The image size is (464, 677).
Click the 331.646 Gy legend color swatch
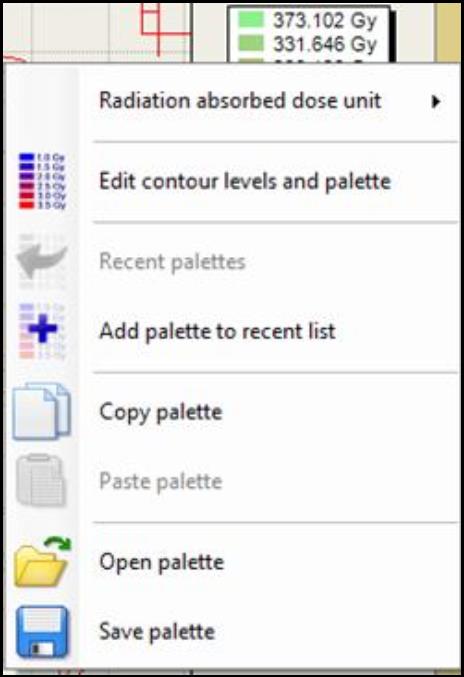(x=251, y=43)
